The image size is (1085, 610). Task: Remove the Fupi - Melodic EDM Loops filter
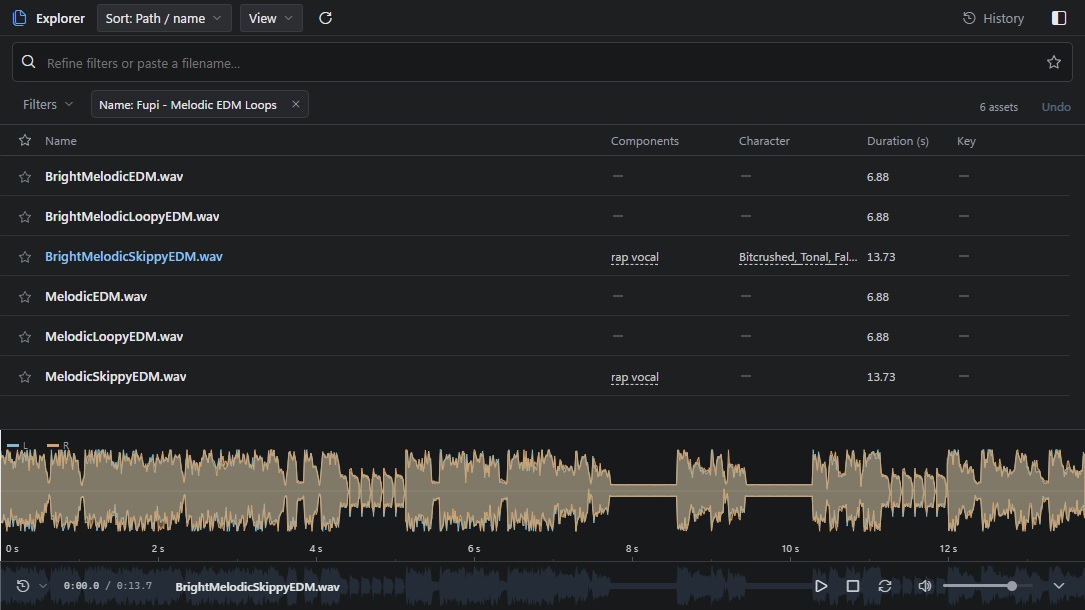pyautogui.click(x=295, y=104)
